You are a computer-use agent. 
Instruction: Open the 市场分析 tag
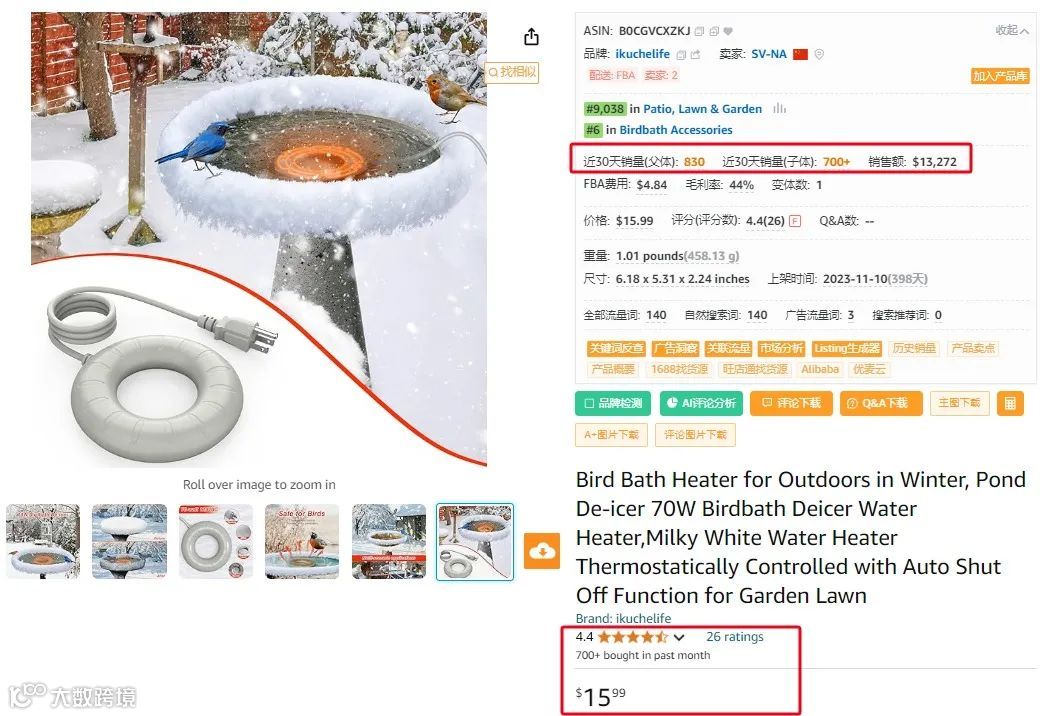click(782, 348)
